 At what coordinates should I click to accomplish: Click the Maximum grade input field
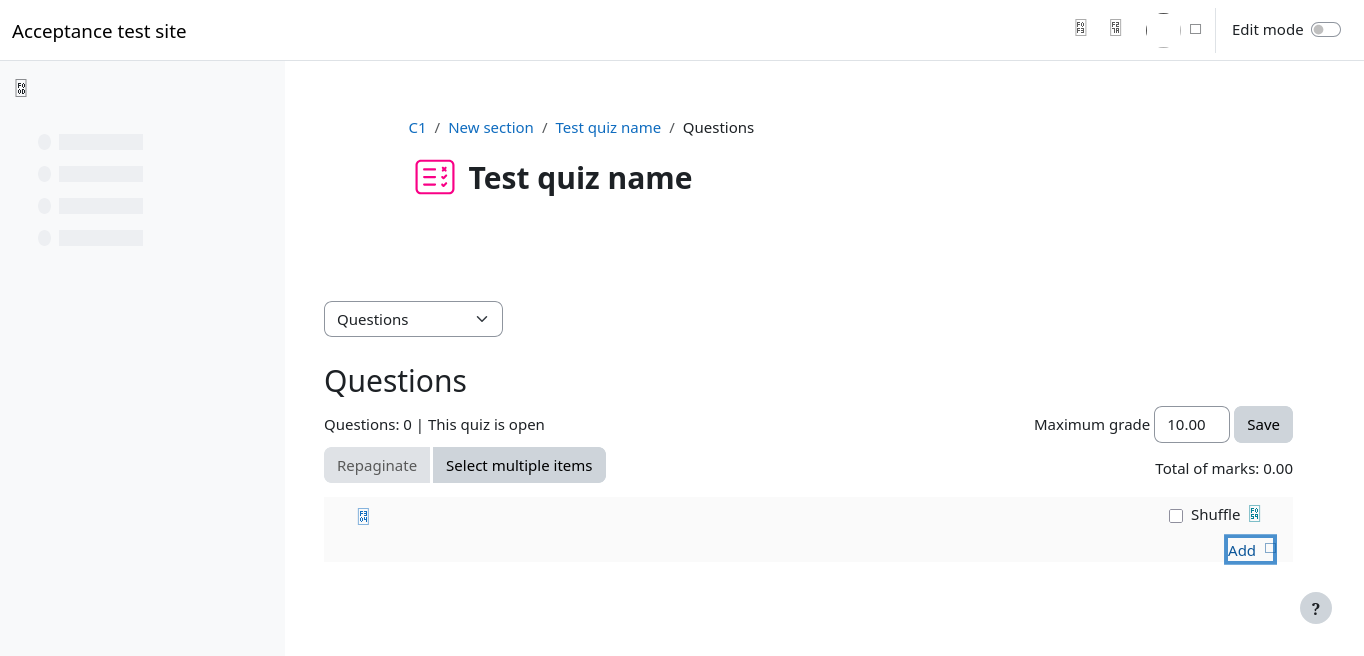[x=1191, y=425]
